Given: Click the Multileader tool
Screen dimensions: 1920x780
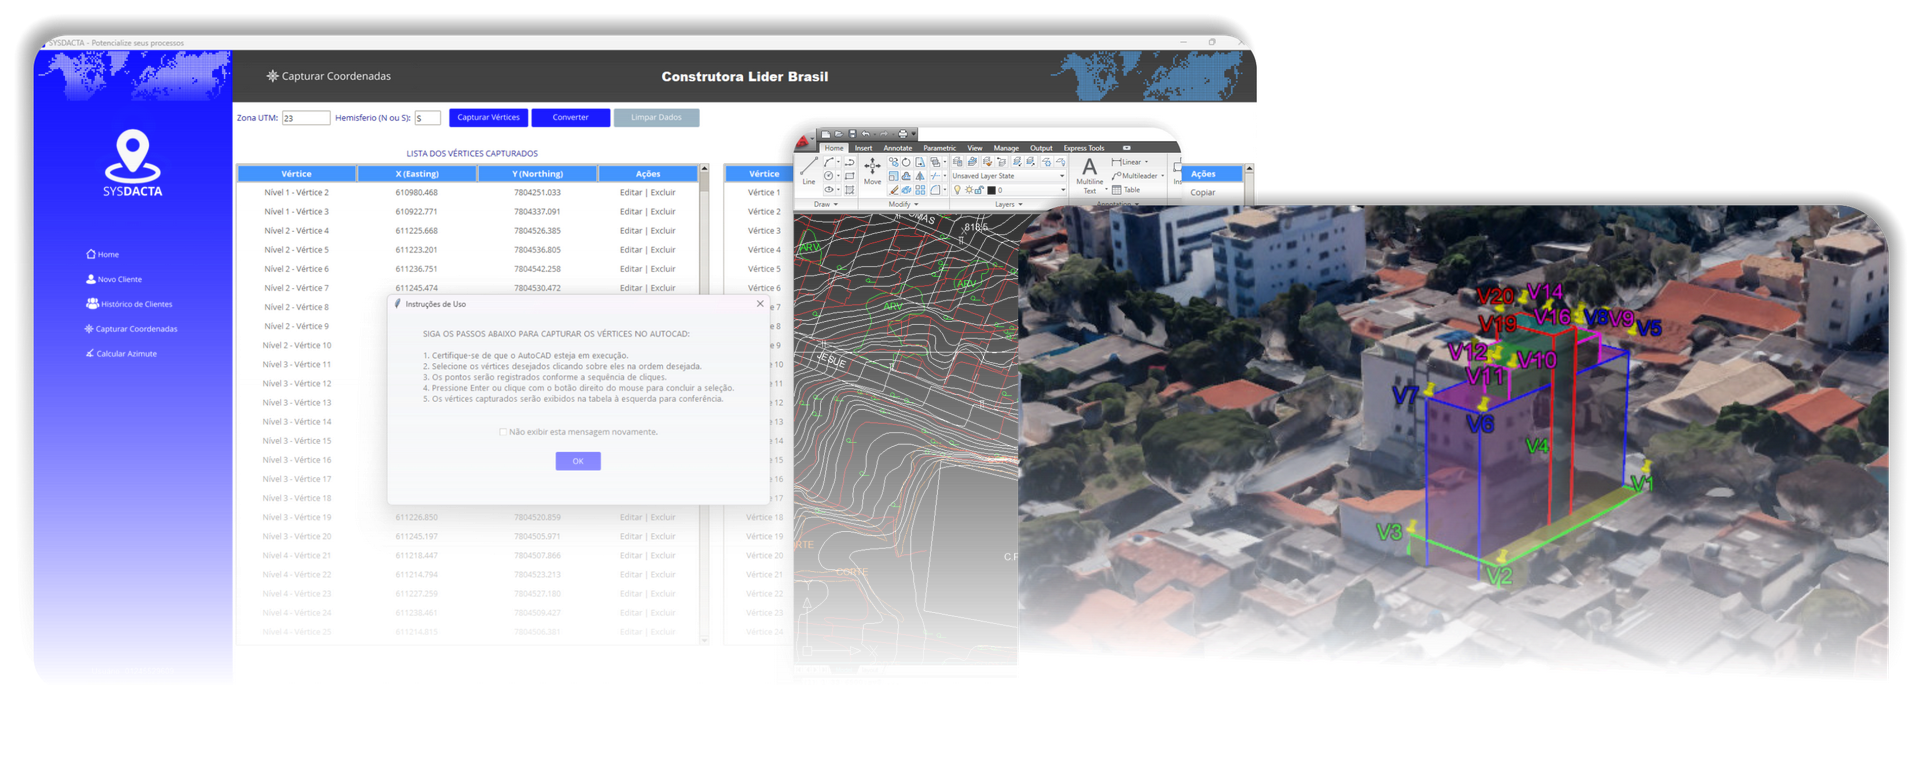Looking at the screenshot, I should [x=1135, y=176].
